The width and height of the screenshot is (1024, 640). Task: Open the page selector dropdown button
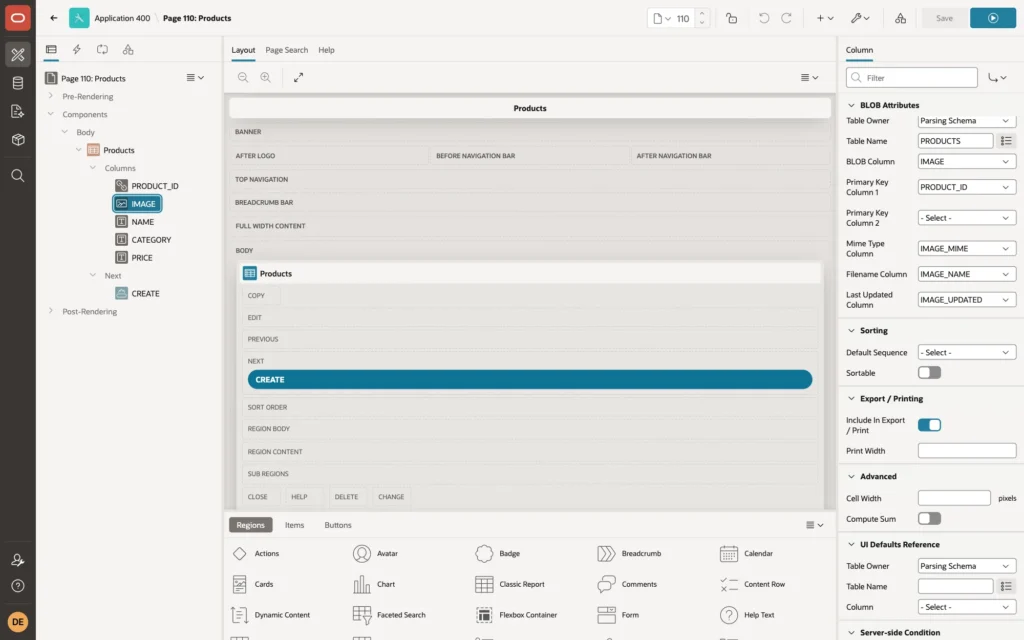pyautogui.click(x=661, y=18)
